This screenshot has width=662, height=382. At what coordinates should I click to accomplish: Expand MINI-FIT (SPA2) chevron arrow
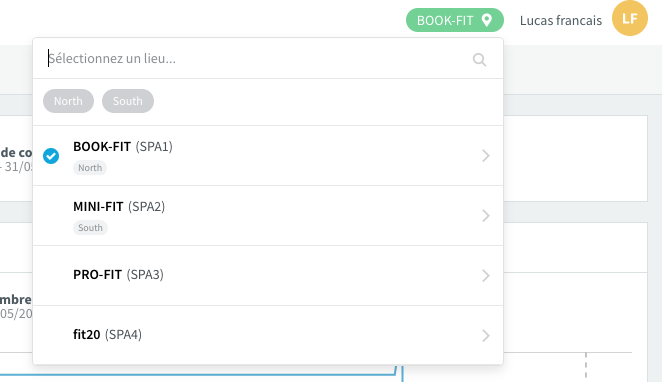486,216
